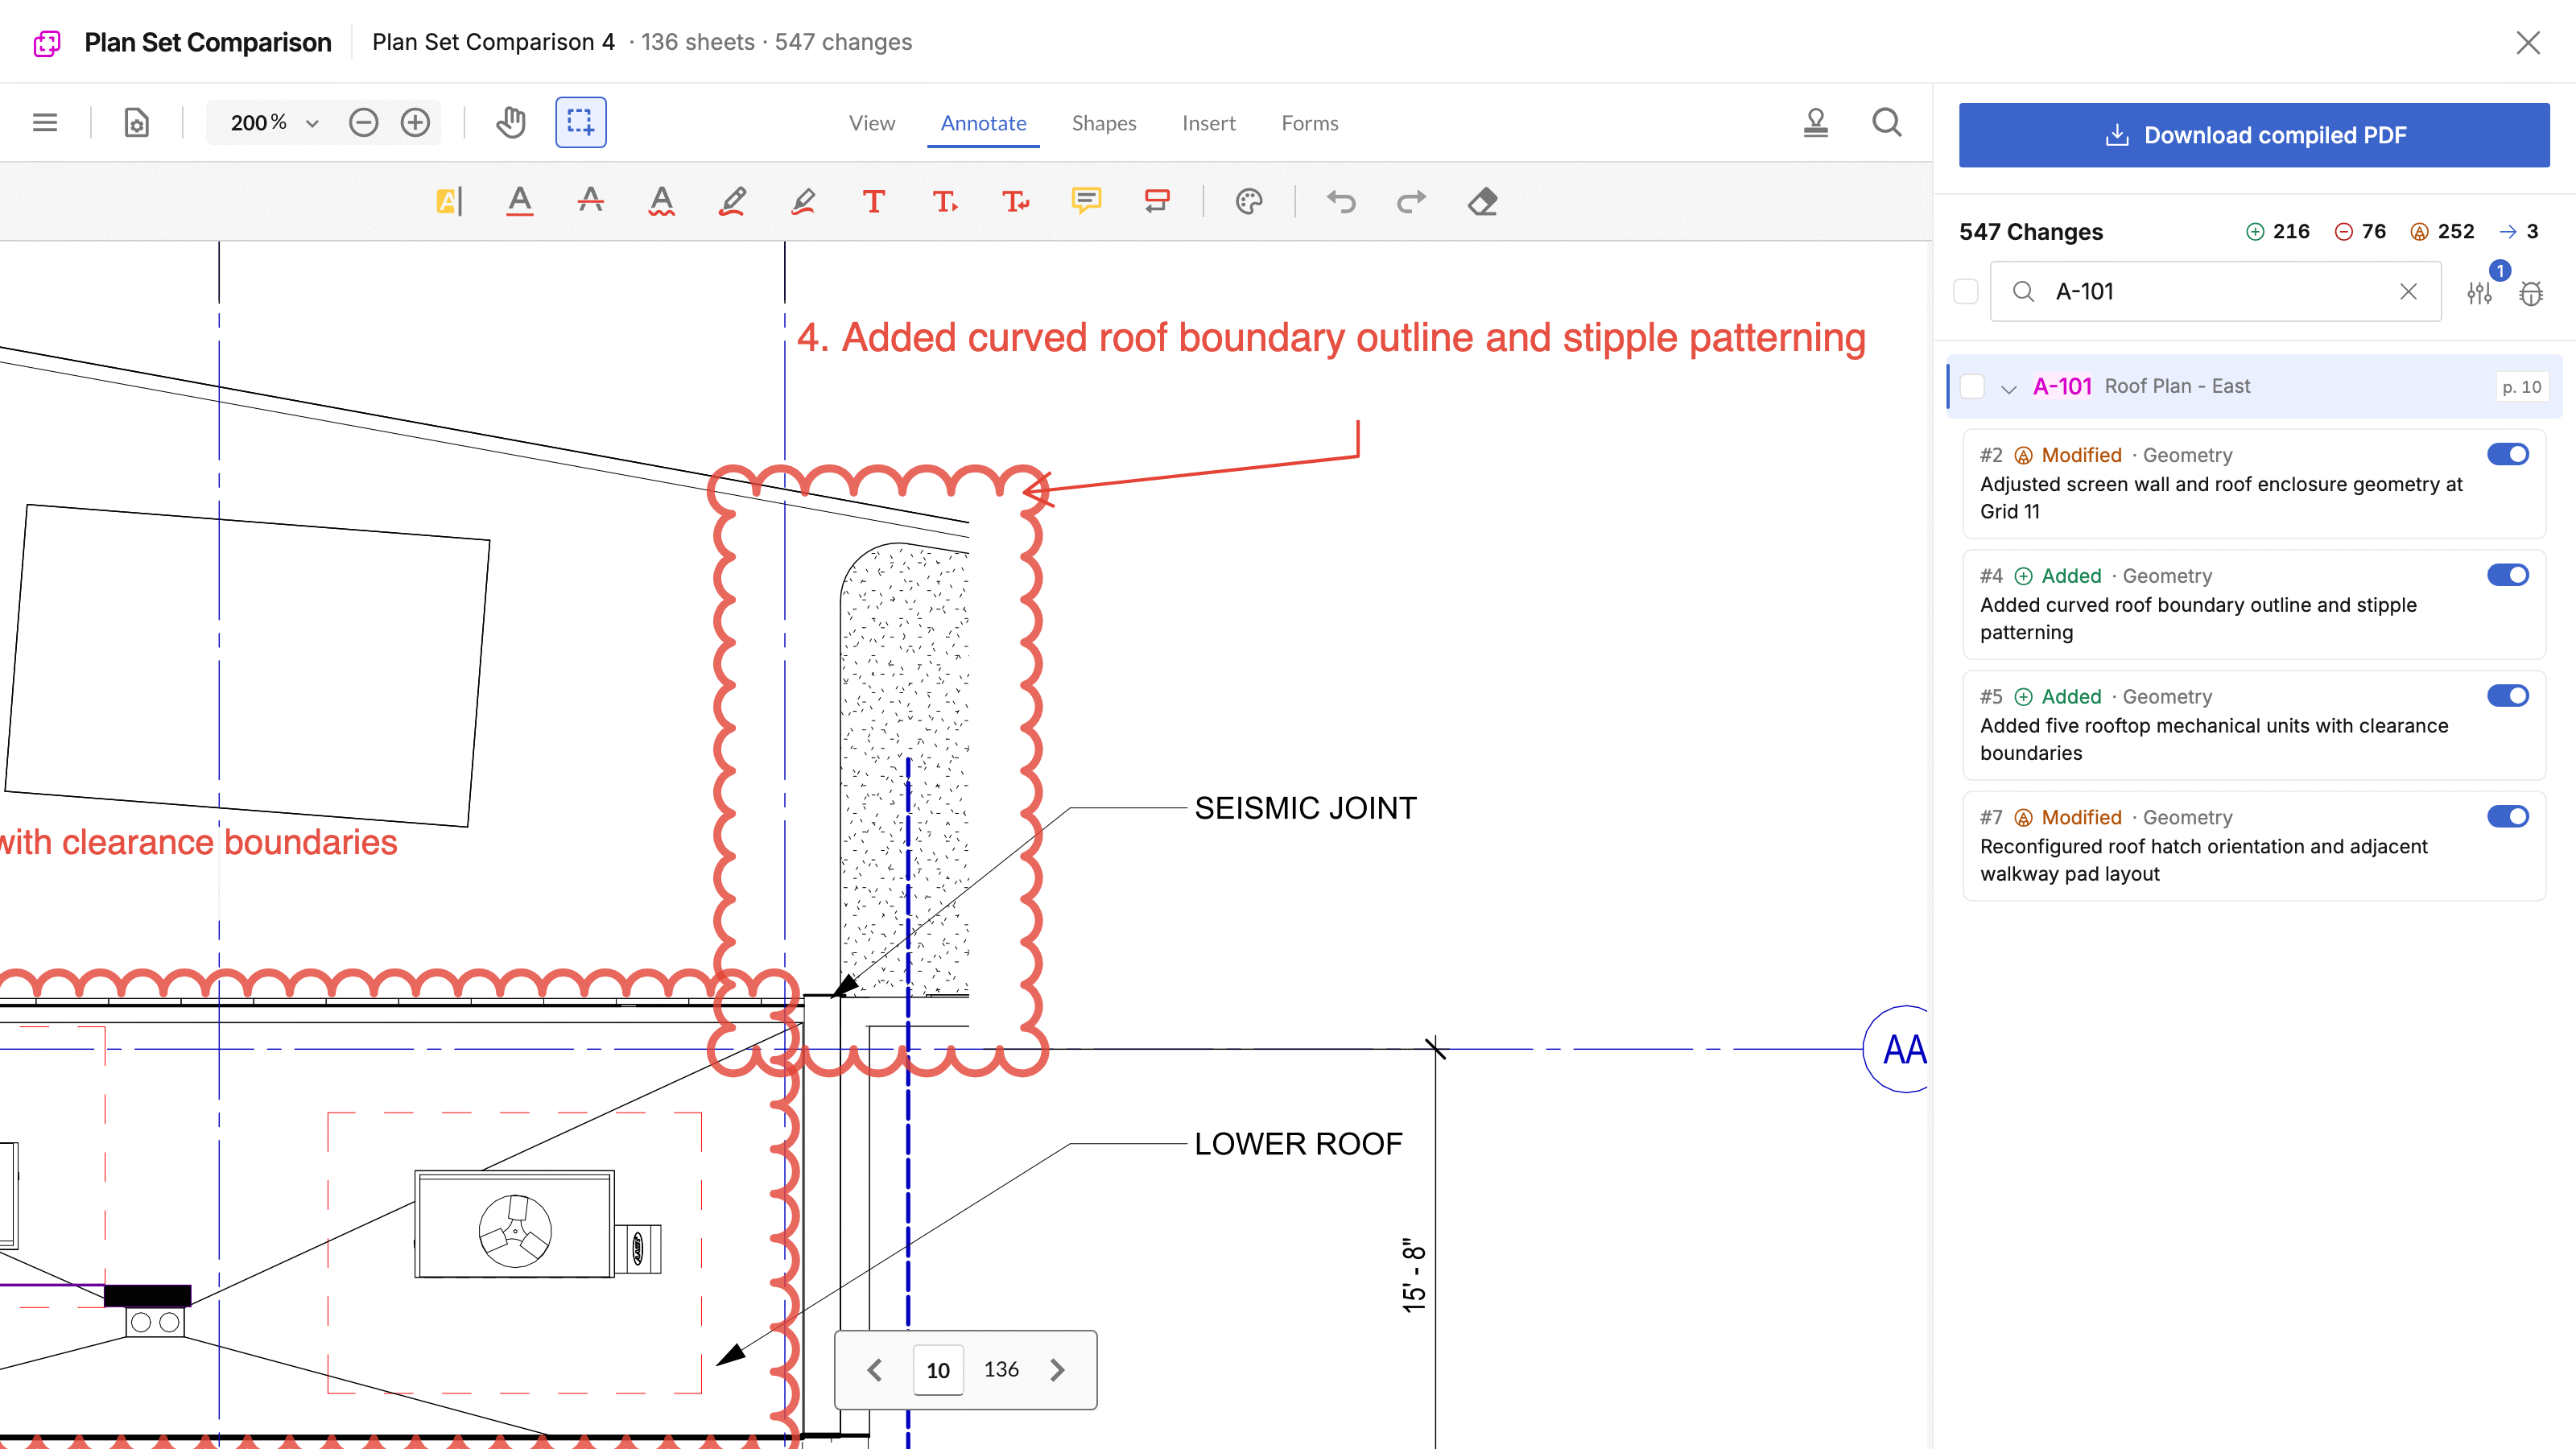Image resolution: width=2576 pixels, height=1449 pixels.
Task: Select the strikethrough text tool
Action: coord(591,201)
